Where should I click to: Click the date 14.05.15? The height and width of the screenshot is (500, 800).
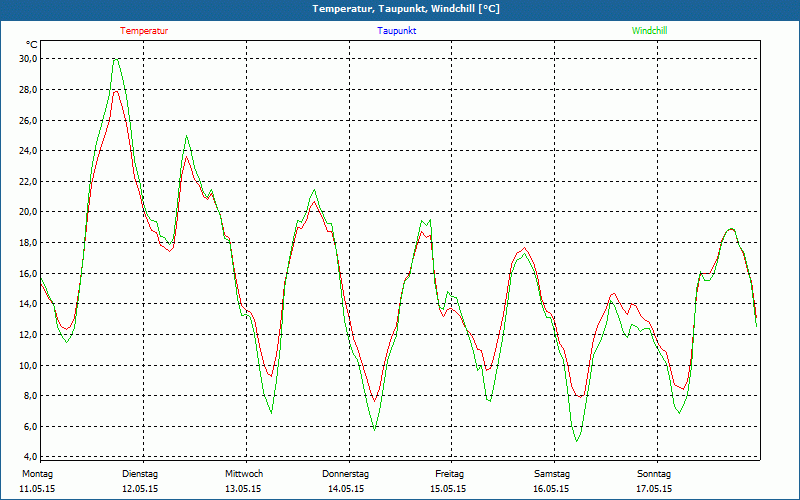click(x=346, y=489)
